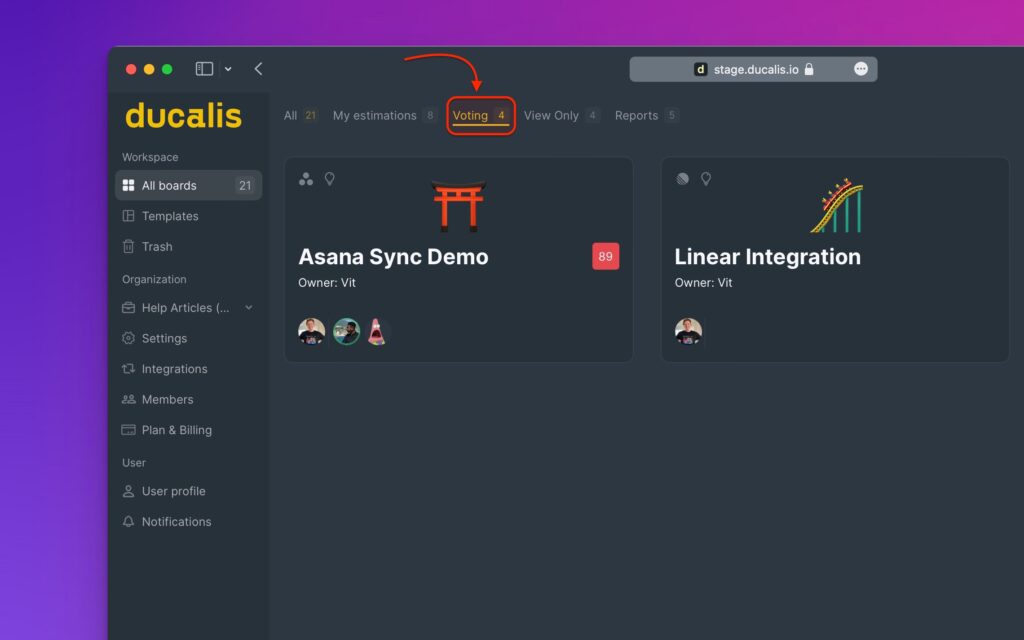Open Plan & Billing
1024x640 pixels.
tap(176, 430)
